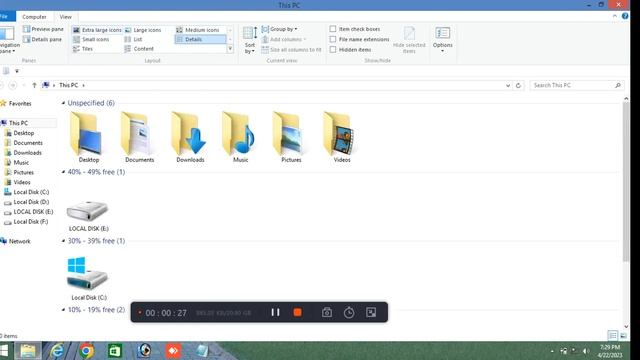Enable Hidden items option

pyautogui.click(x=333, y=49)
